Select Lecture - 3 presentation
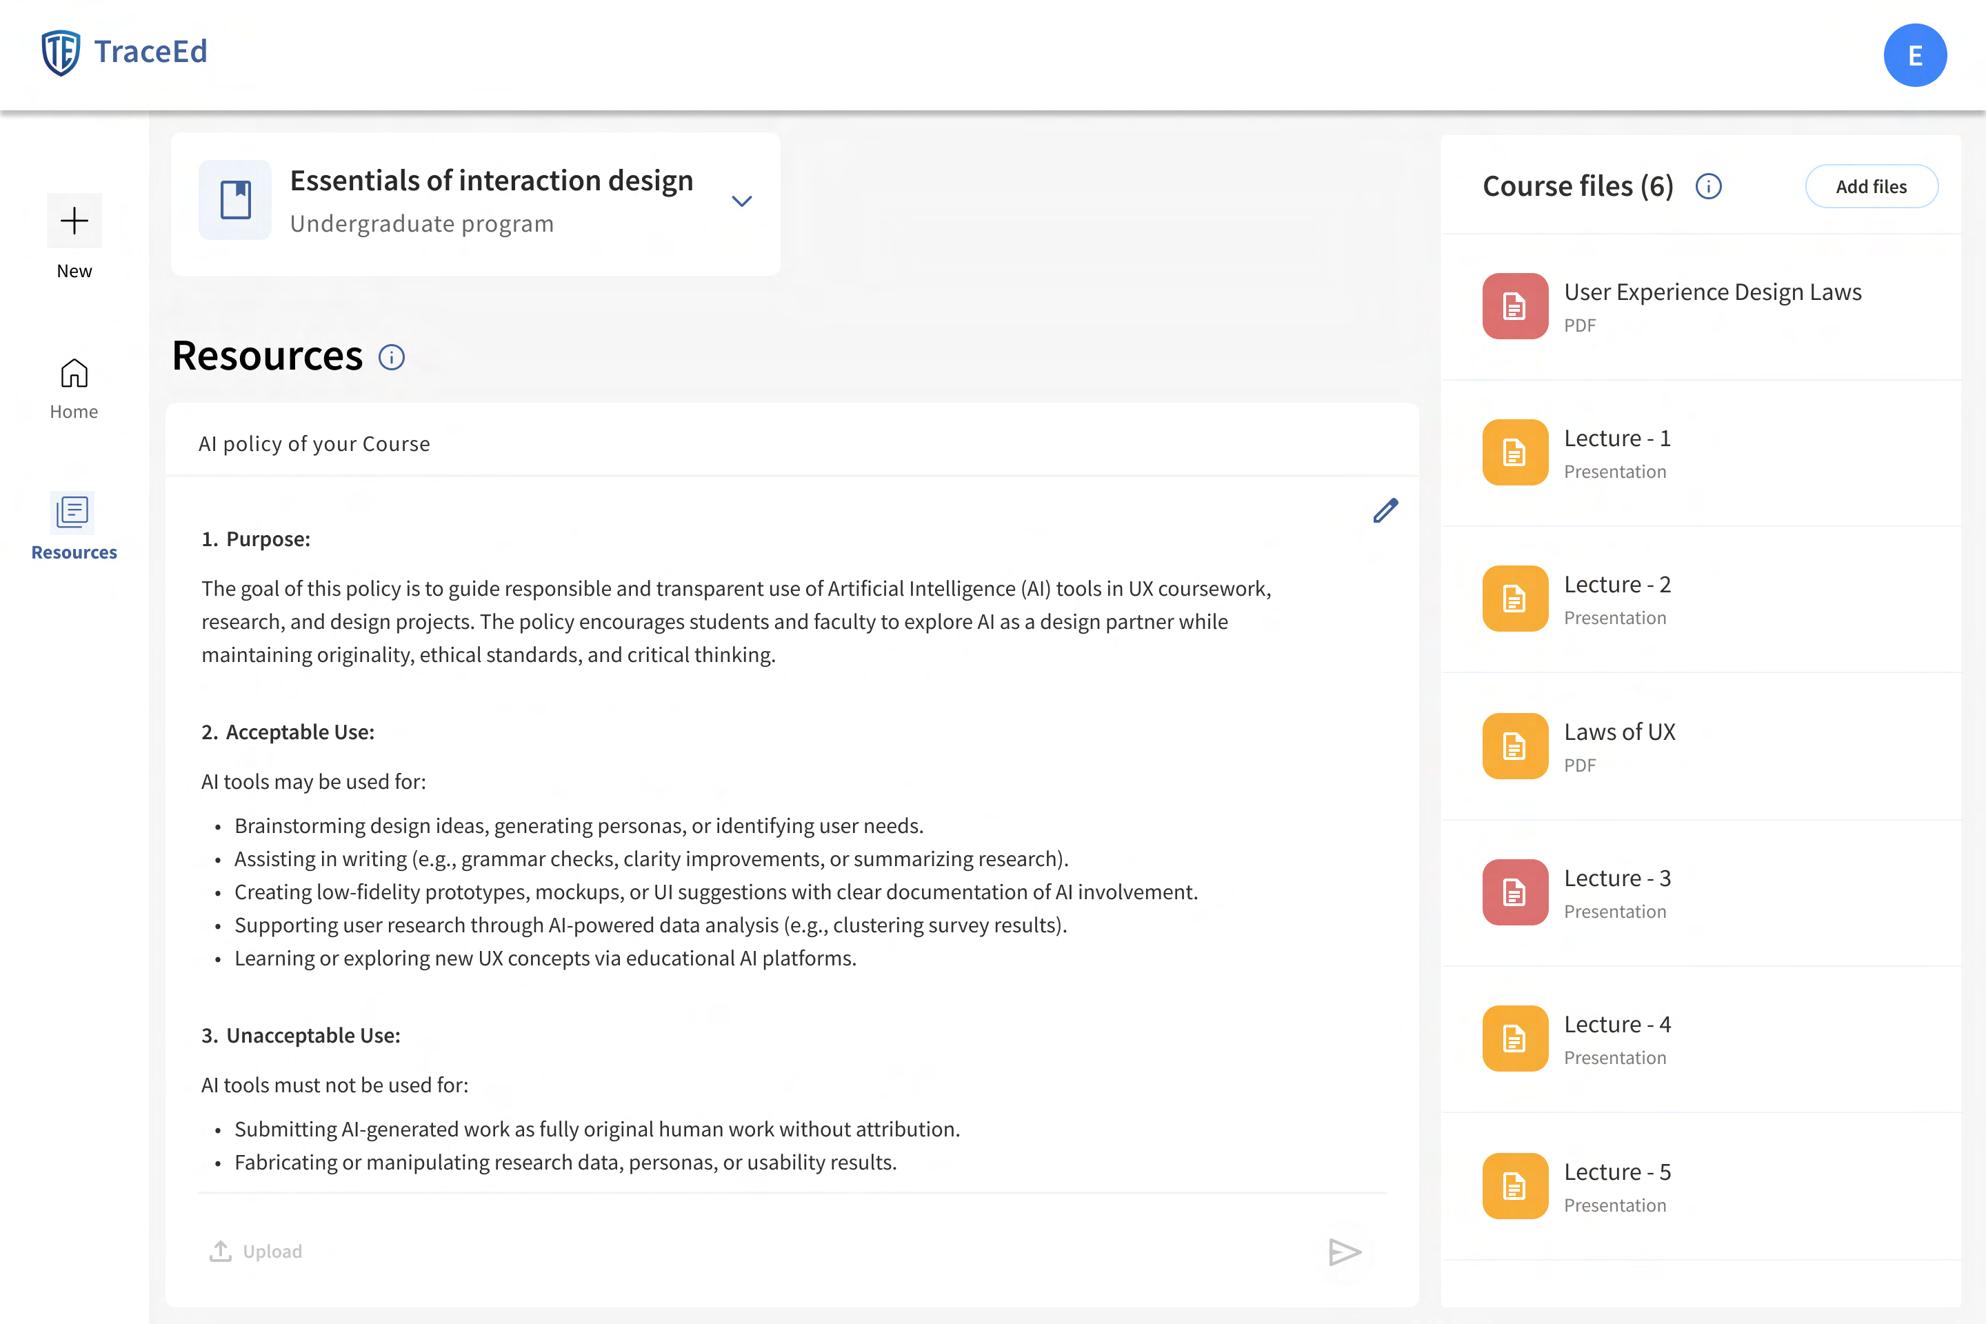The height and width of the screenshot is (1324, 1986). pos(1616,879)
